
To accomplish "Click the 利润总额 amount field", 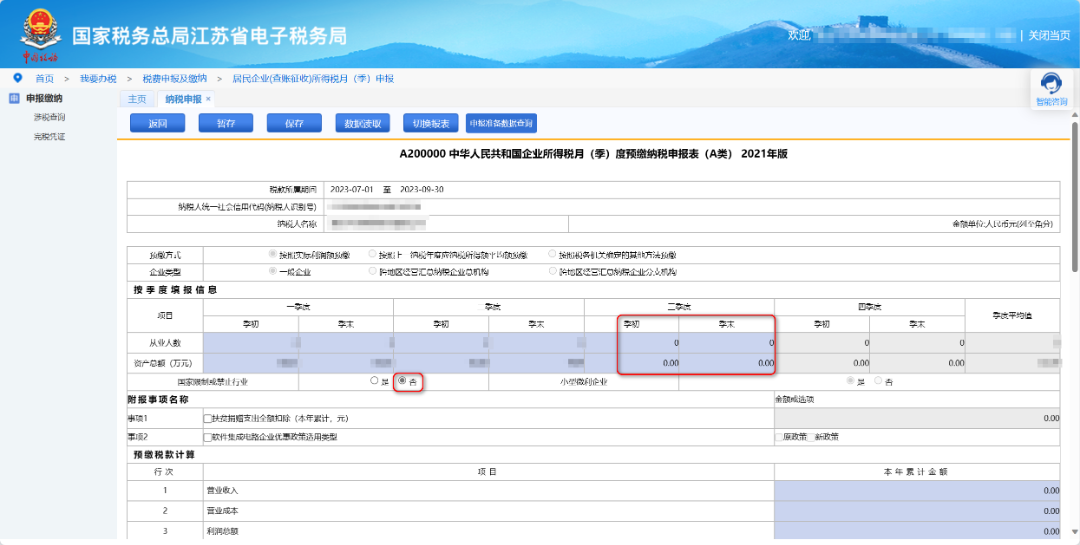I will [917, 531].
